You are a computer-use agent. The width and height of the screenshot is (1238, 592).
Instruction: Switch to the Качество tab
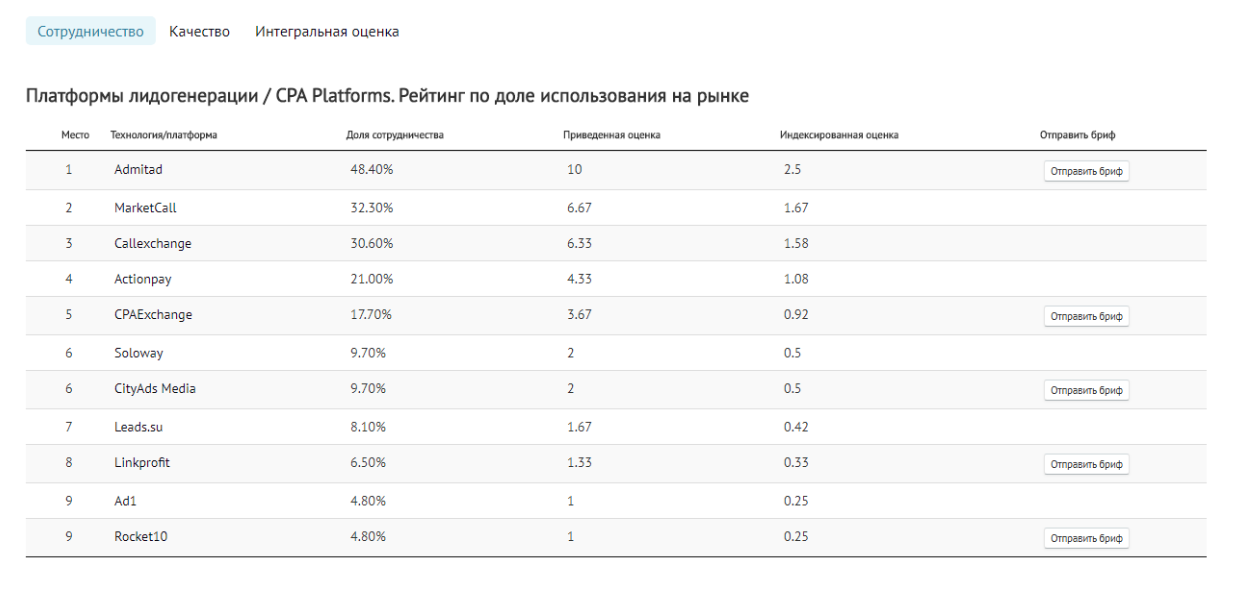(x=199, y=31)
